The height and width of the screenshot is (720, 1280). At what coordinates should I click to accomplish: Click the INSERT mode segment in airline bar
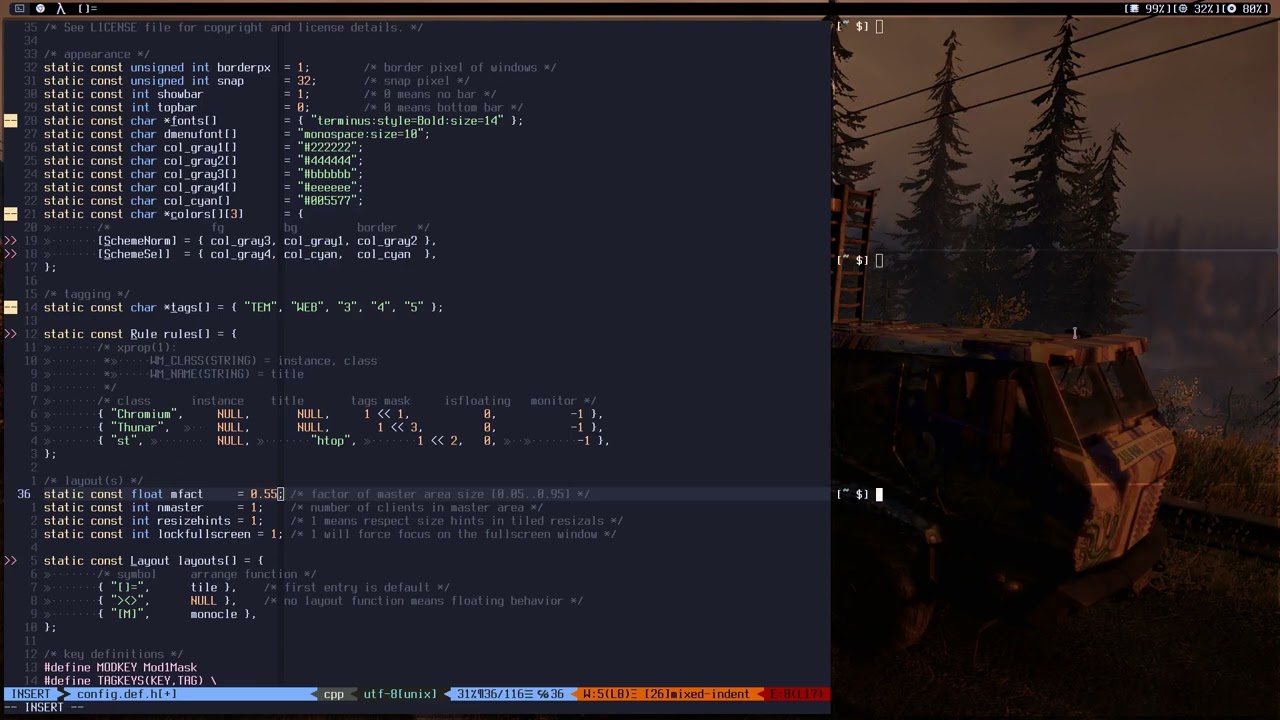coord(30,694)
